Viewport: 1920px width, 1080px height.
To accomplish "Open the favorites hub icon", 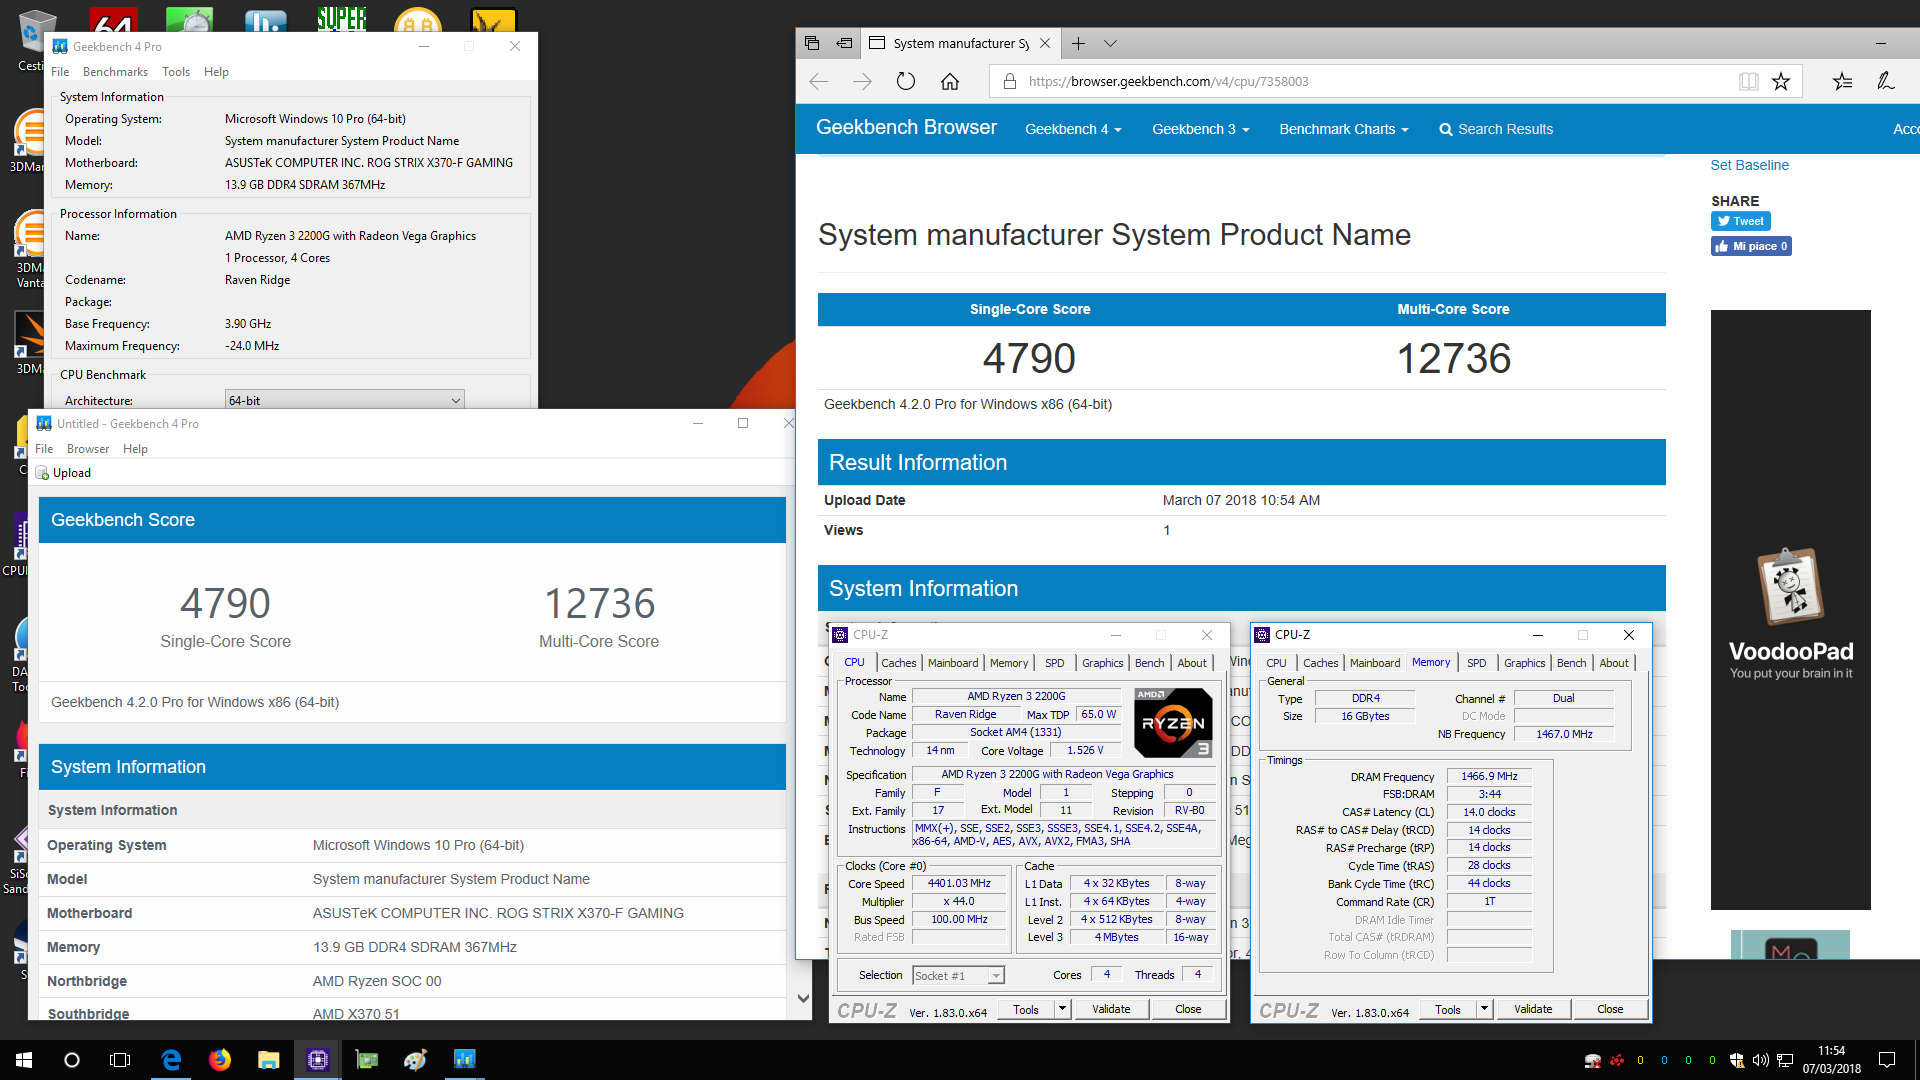I will pyautogui.click(x=1842, y=81).
